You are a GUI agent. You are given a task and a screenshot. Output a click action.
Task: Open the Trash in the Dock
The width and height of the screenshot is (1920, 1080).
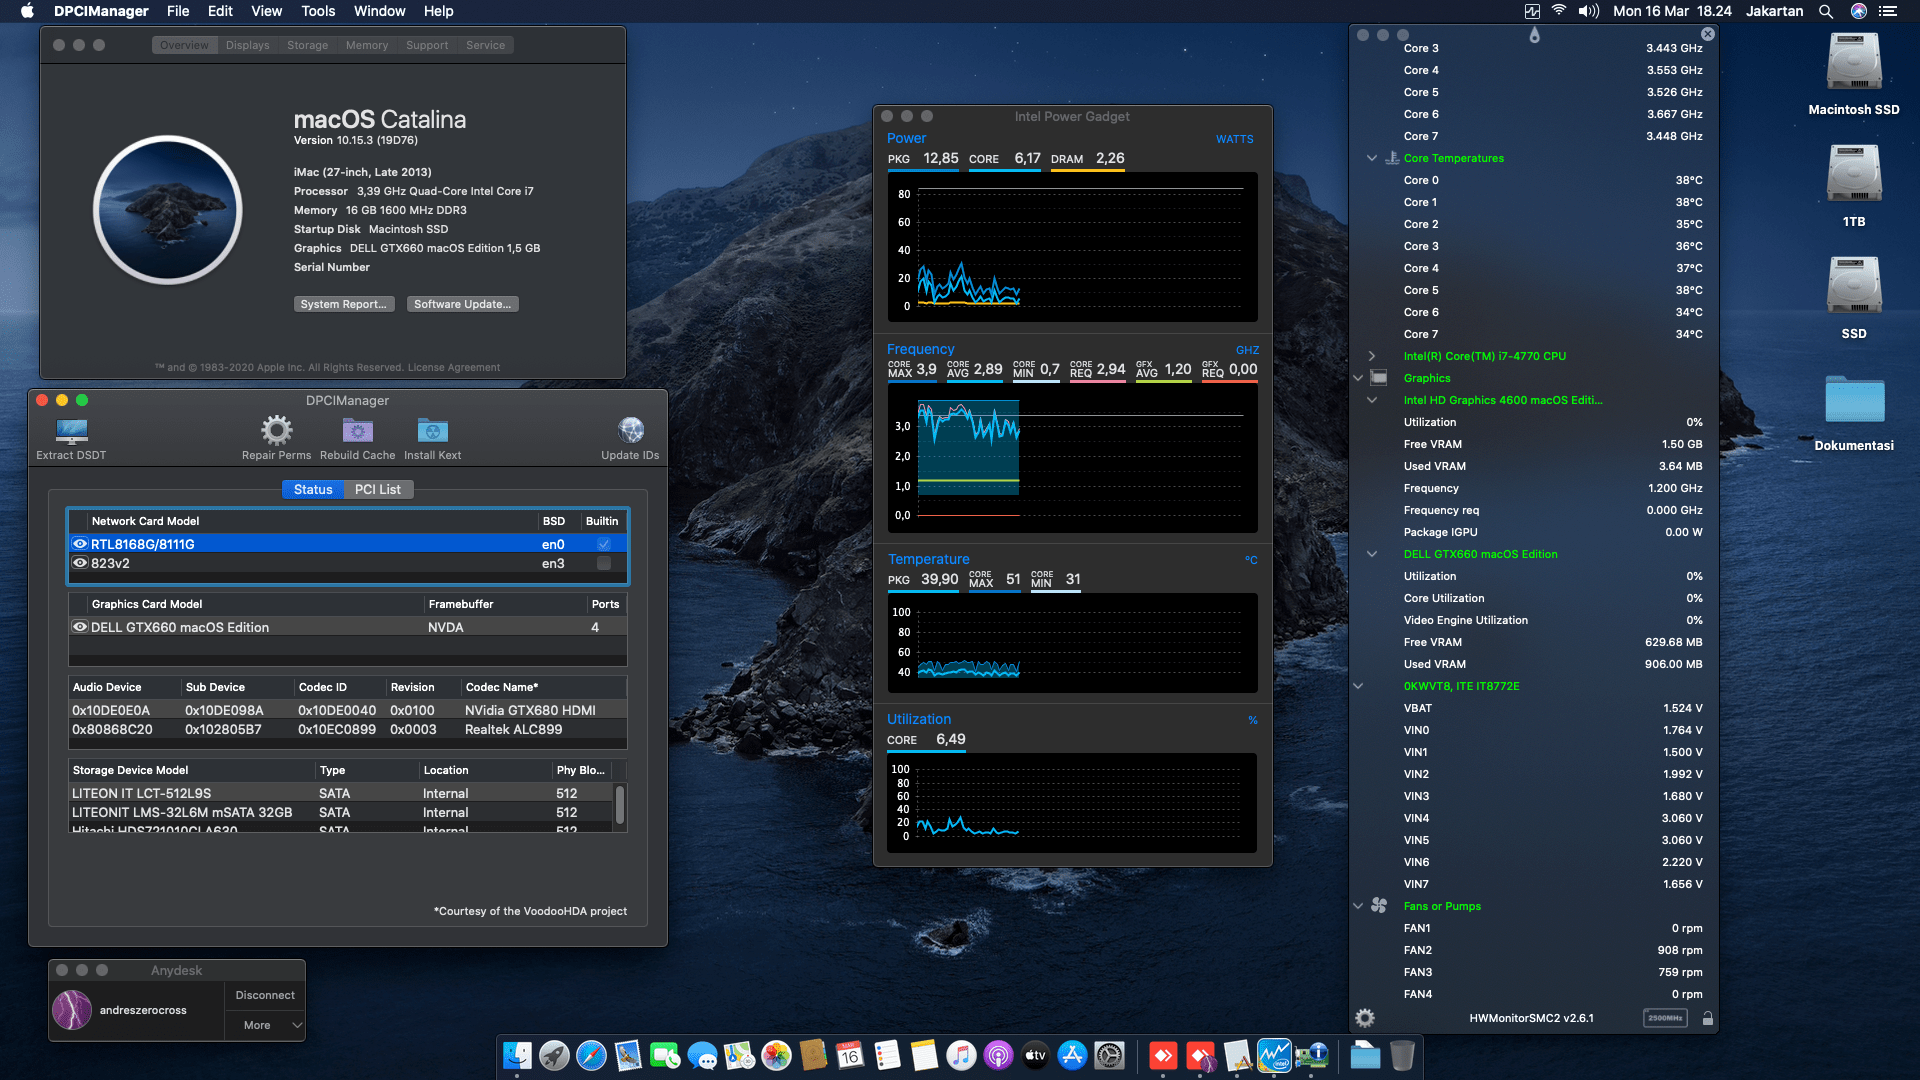coord(1402,1055)
